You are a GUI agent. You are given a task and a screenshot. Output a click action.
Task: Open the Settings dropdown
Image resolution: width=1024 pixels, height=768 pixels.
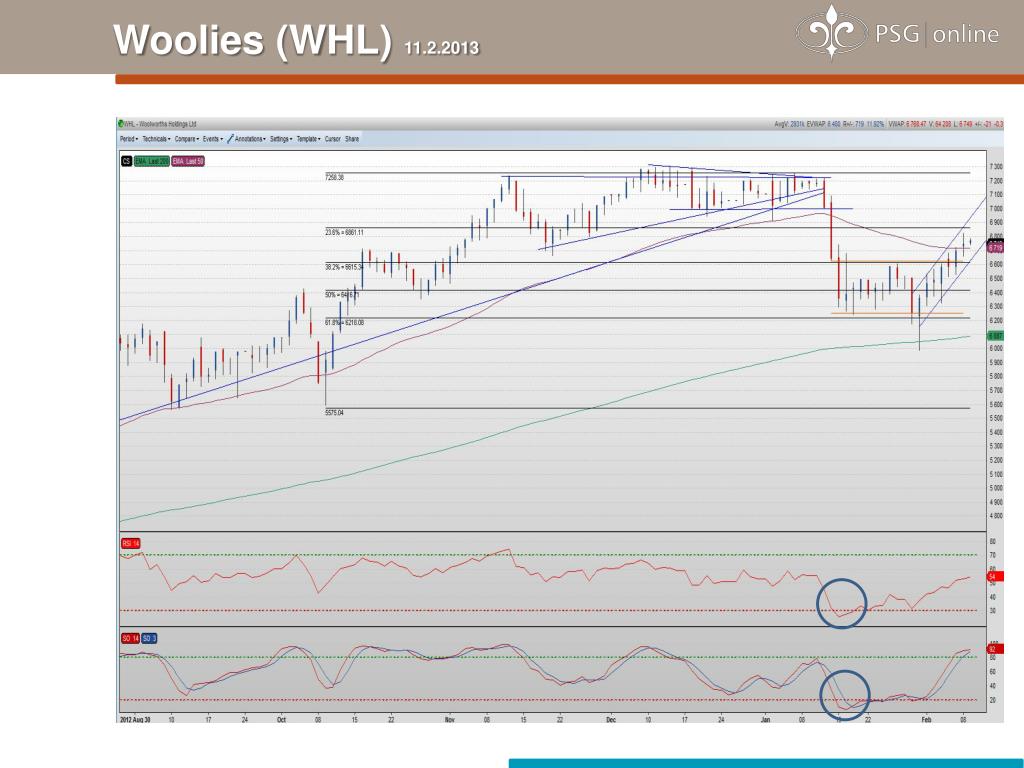pyautogui.click(x=281, y=139)
